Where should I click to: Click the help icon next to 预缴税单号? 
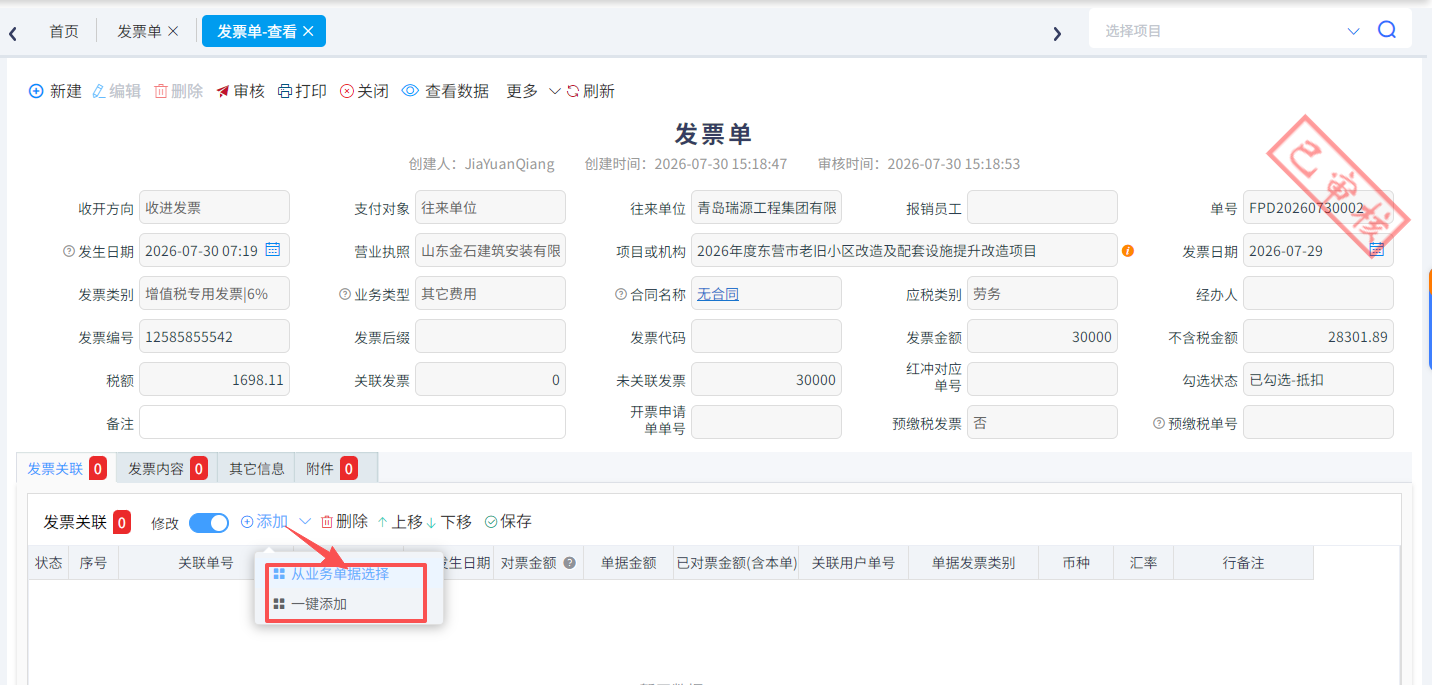pos(1159,423)
